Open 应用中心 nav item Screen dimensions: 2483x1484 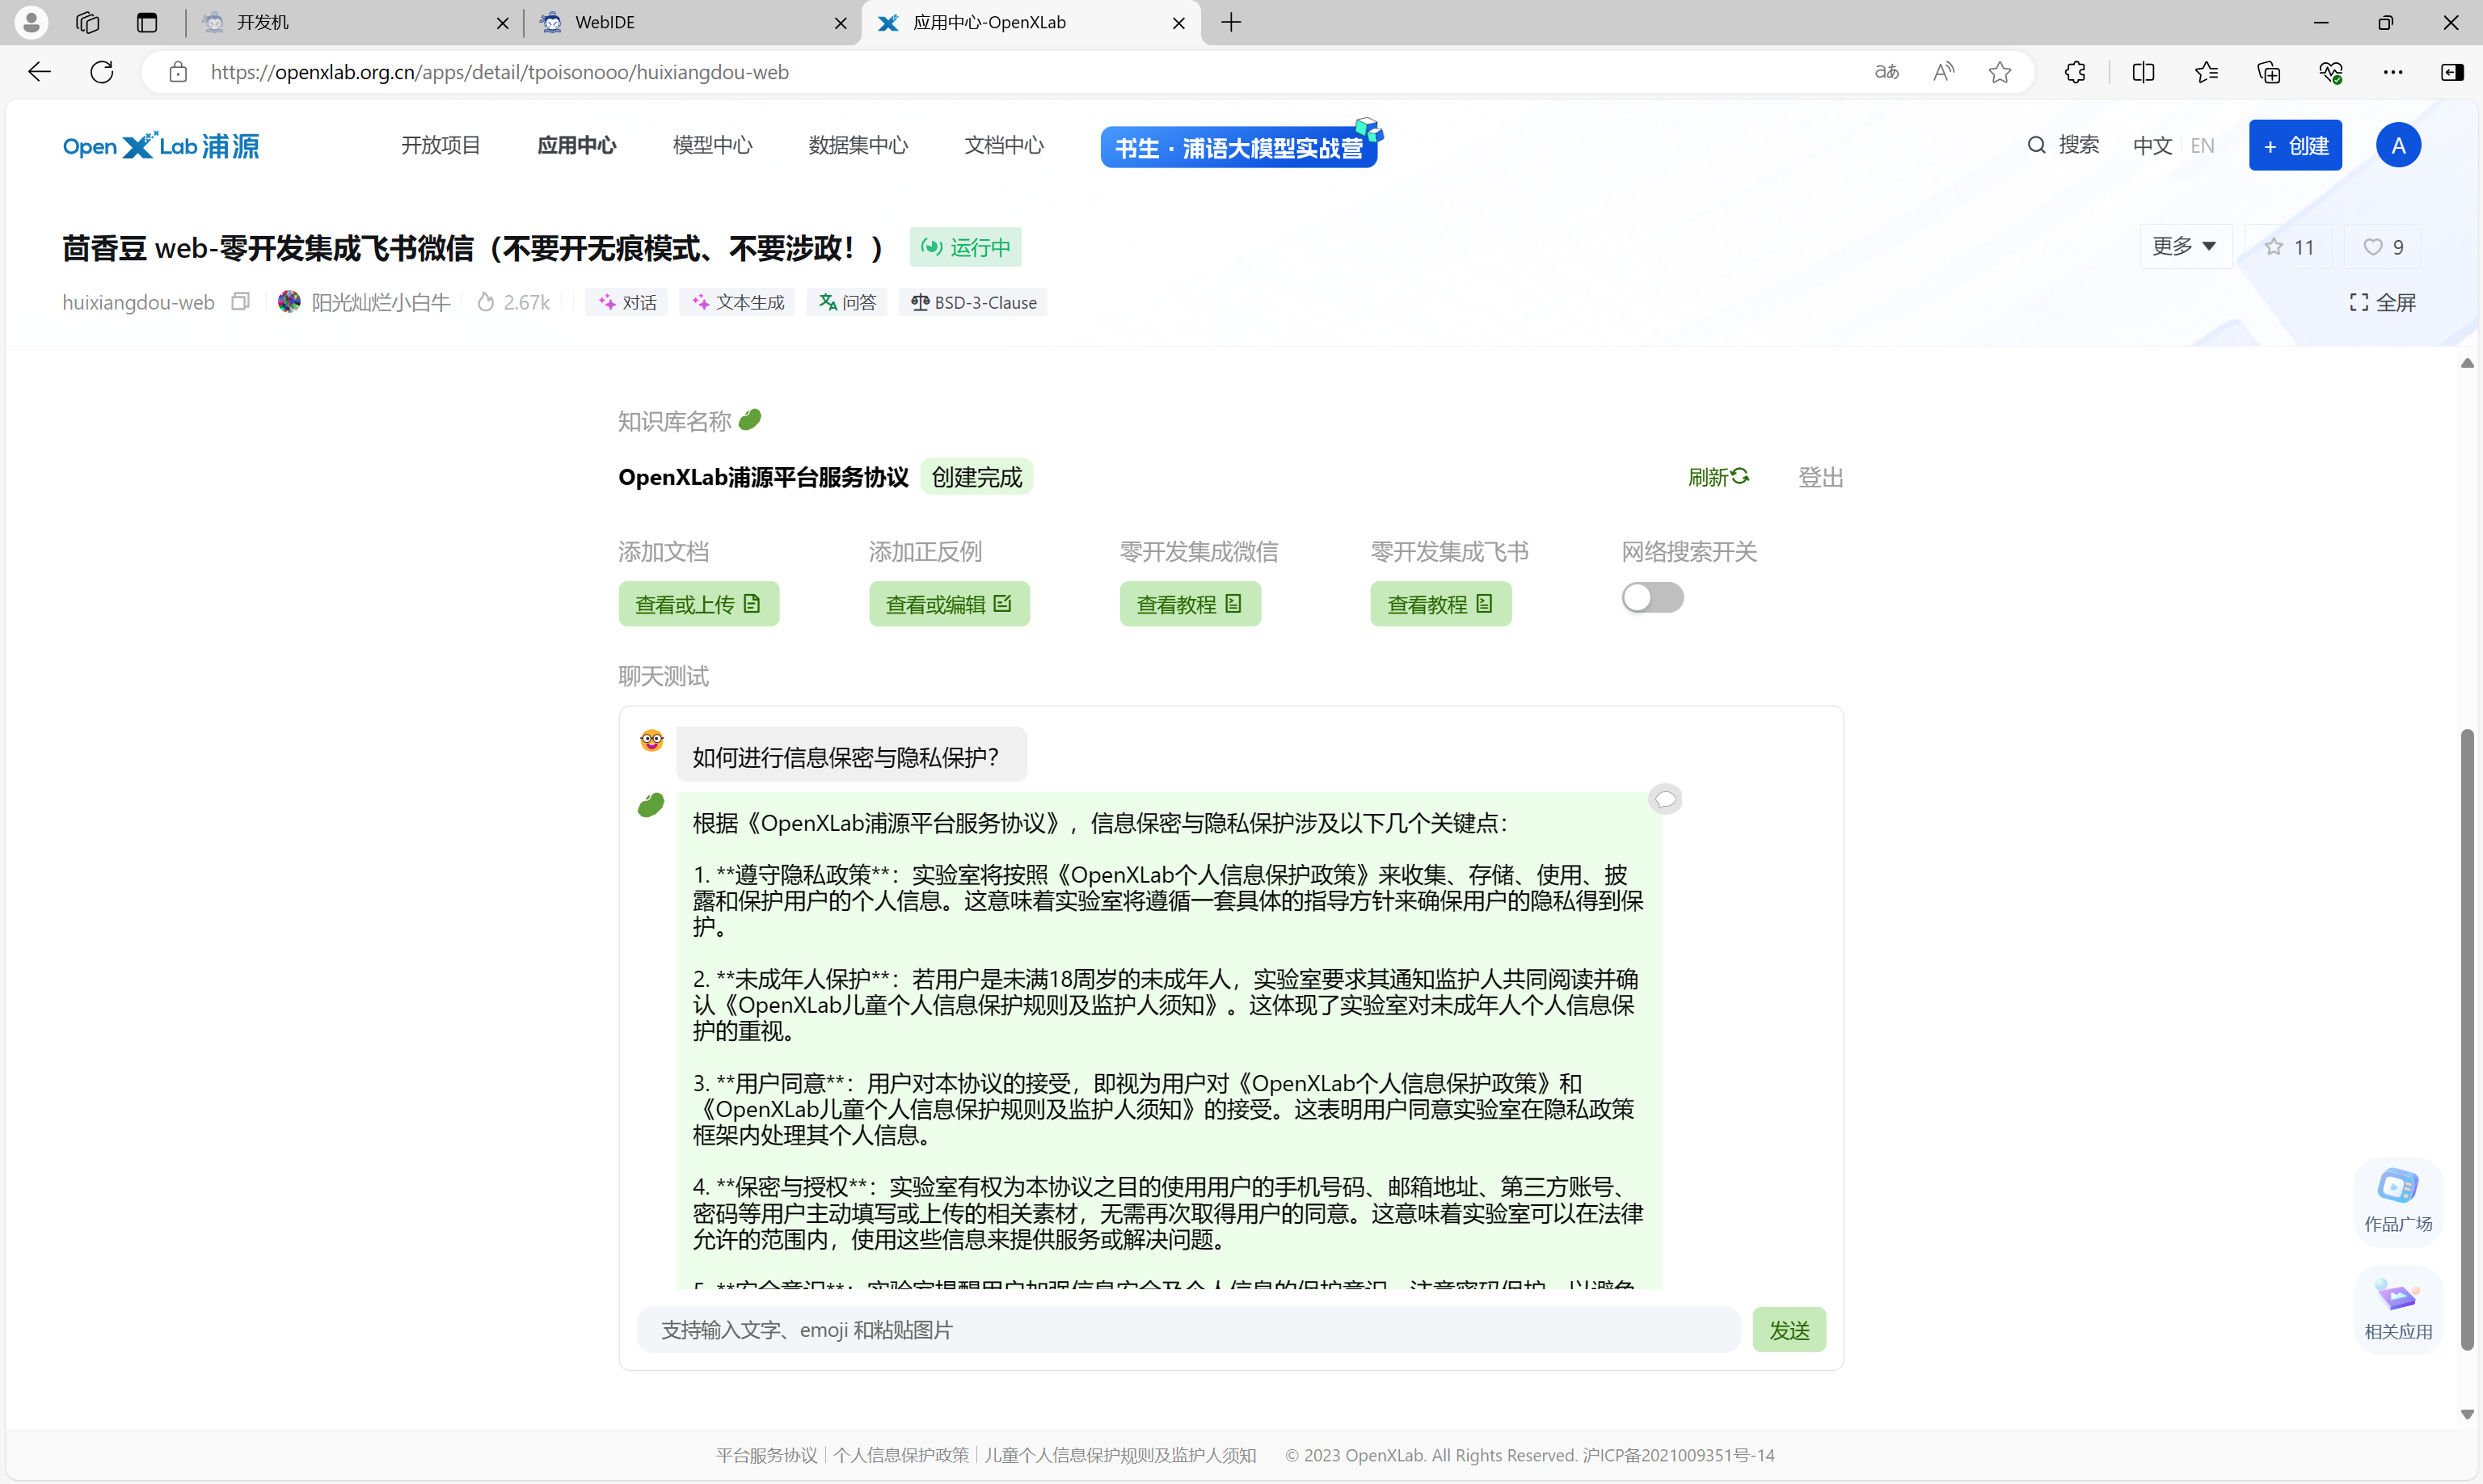(x=576, y=146)
